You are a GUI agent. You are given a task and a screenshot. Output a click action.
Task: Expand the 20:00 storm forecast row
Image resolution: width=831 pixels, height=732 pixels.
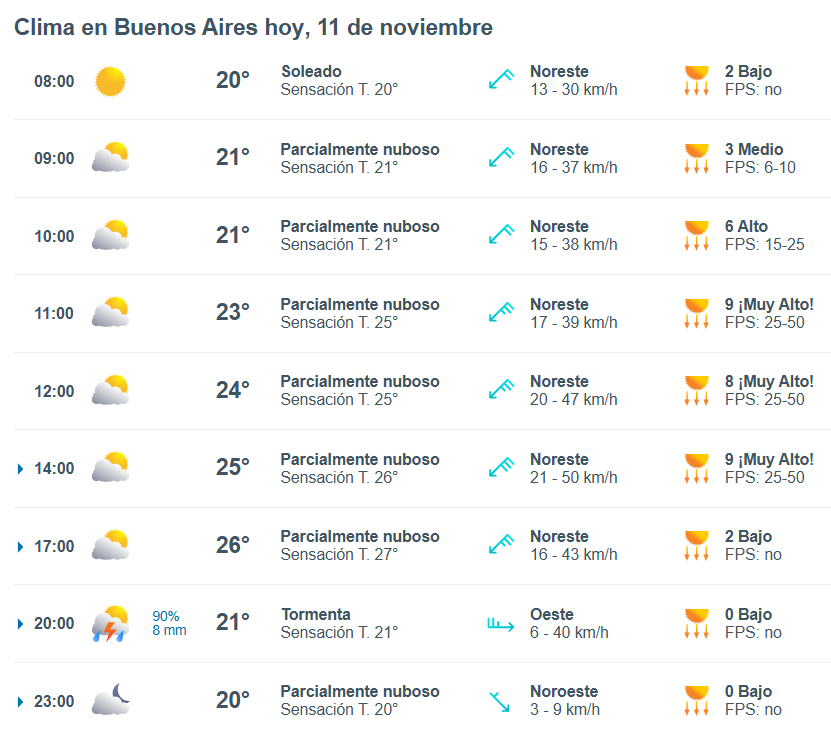(x=21, y=624)
